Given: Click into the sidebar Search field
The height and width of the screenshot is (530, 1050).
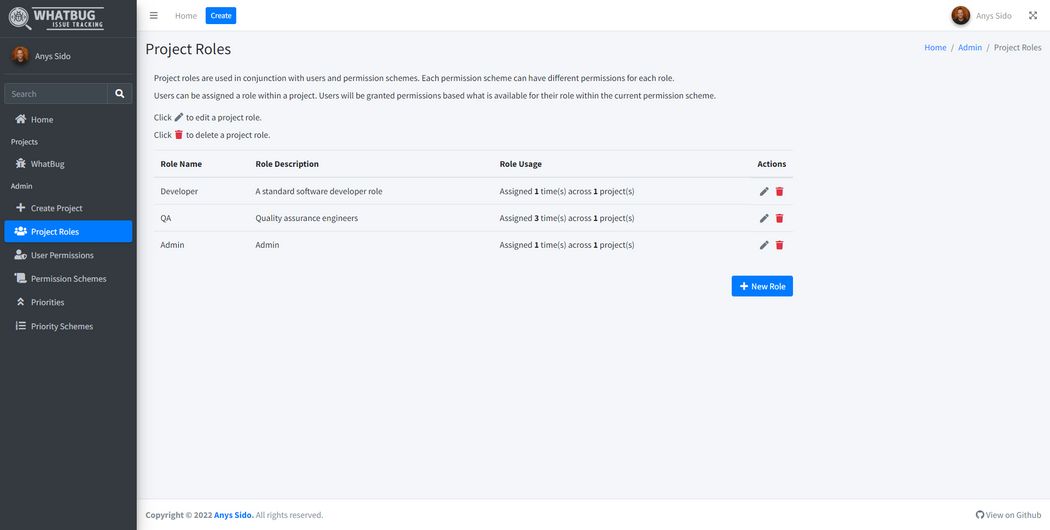Looking at the screenshot, I should pyautogui.click(x=56, y=94).
